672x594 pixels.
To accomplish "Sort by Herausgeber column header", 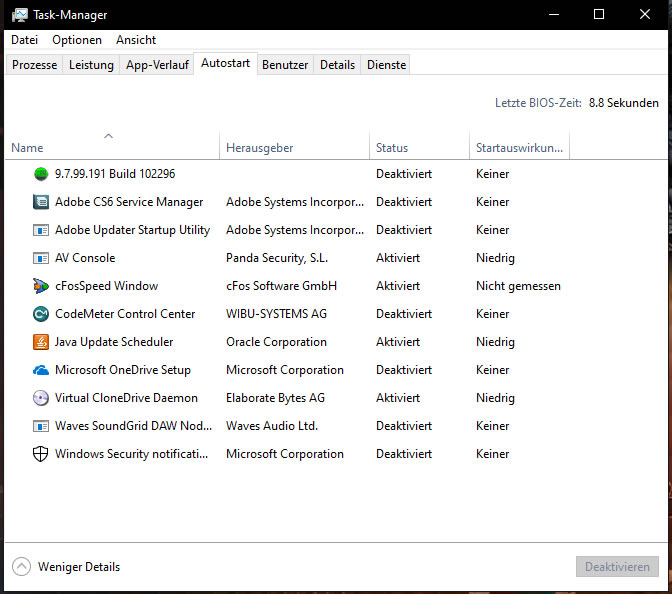I will point(294,146).
